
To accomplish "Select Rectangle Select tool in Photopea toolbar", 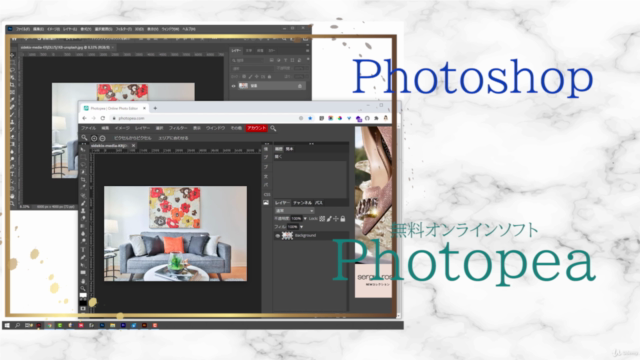I will (83, 157).
